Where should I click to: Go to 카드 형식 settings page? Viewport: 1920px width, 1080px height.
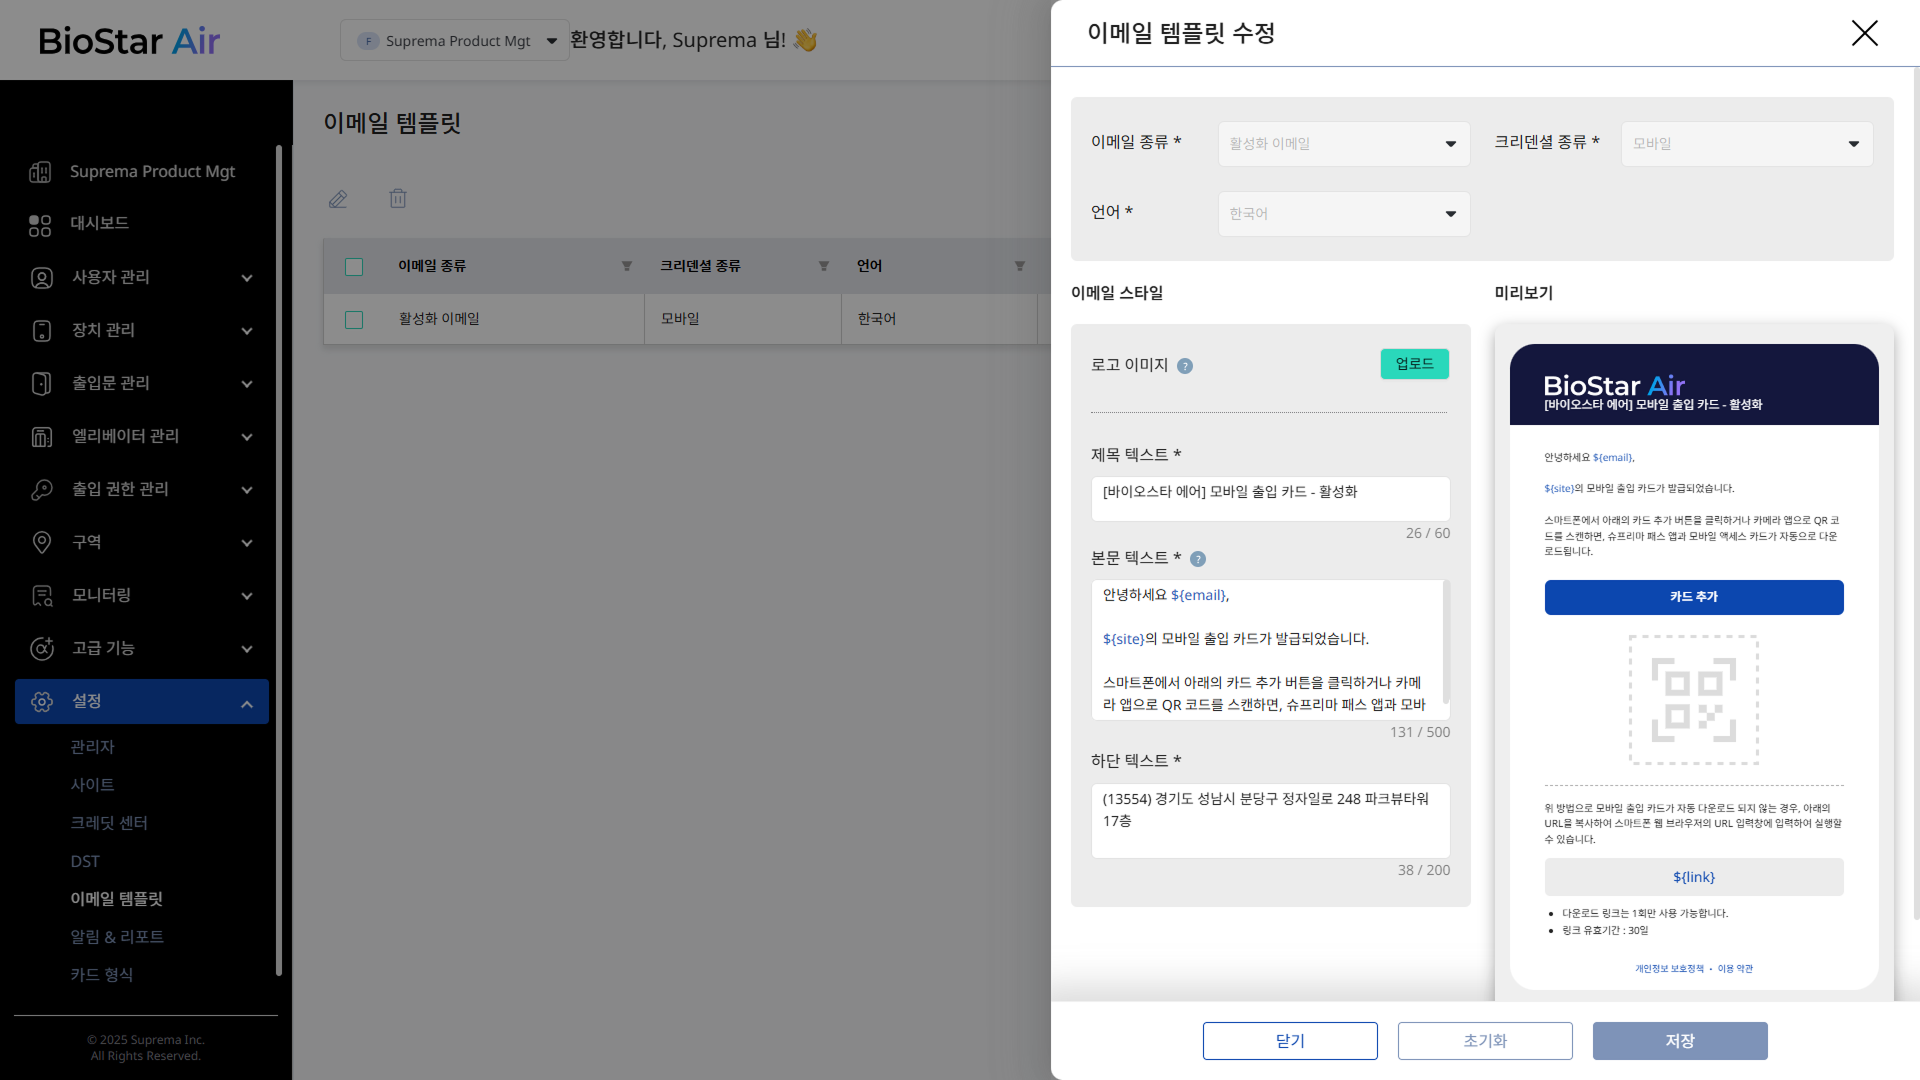[102, 975]
